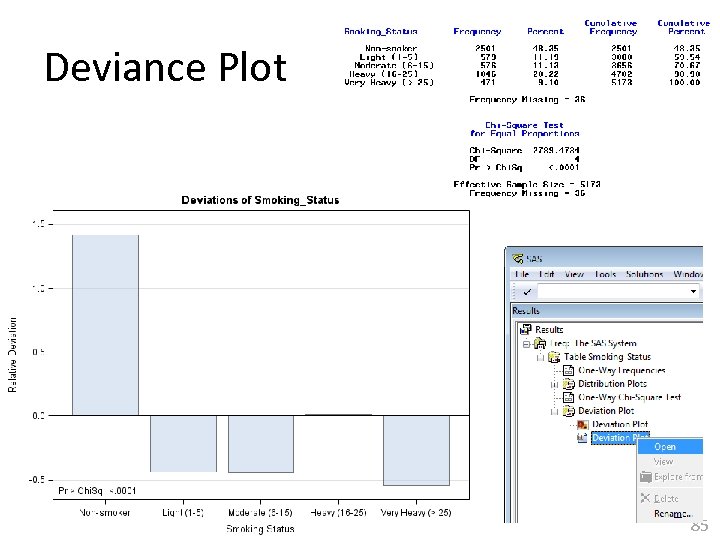Click the 'Deviance Plot' slide heading
The width and height of the screenshot is (720, 540).
pos(166,67)
